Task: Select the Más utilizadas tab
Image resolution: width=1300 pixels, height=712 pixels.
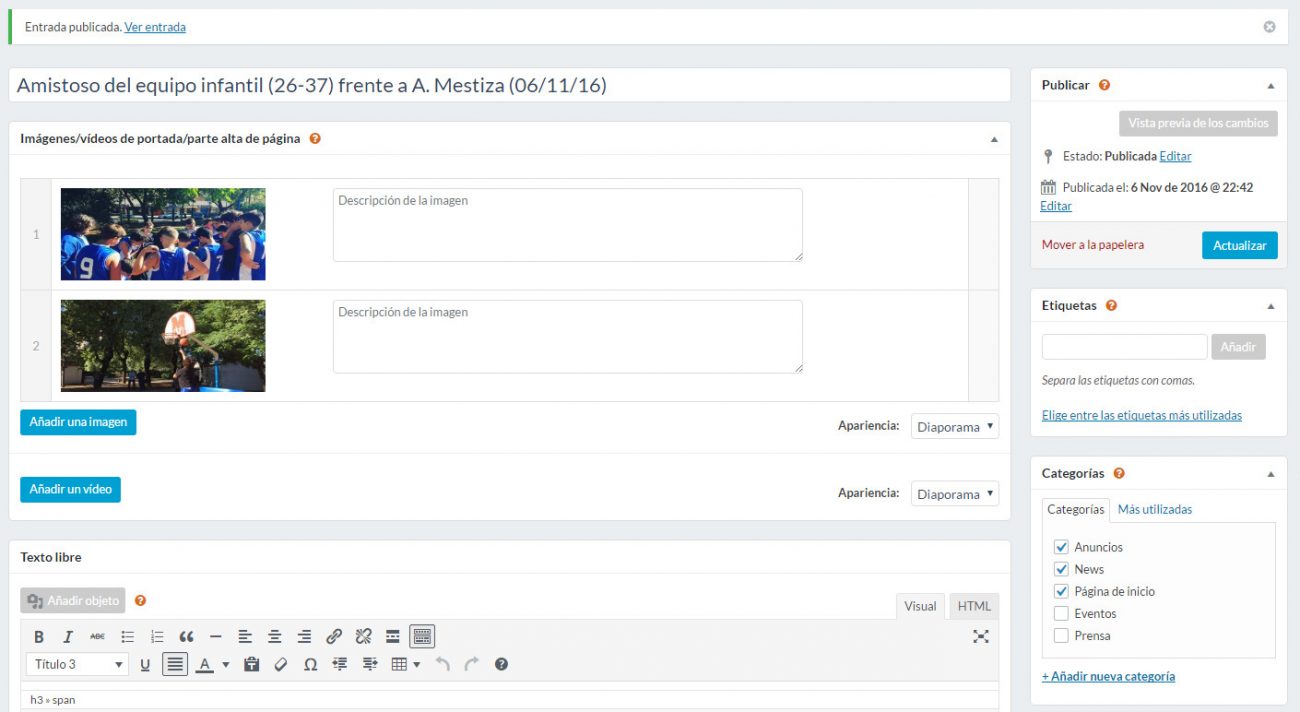Action: (1155, 509)
